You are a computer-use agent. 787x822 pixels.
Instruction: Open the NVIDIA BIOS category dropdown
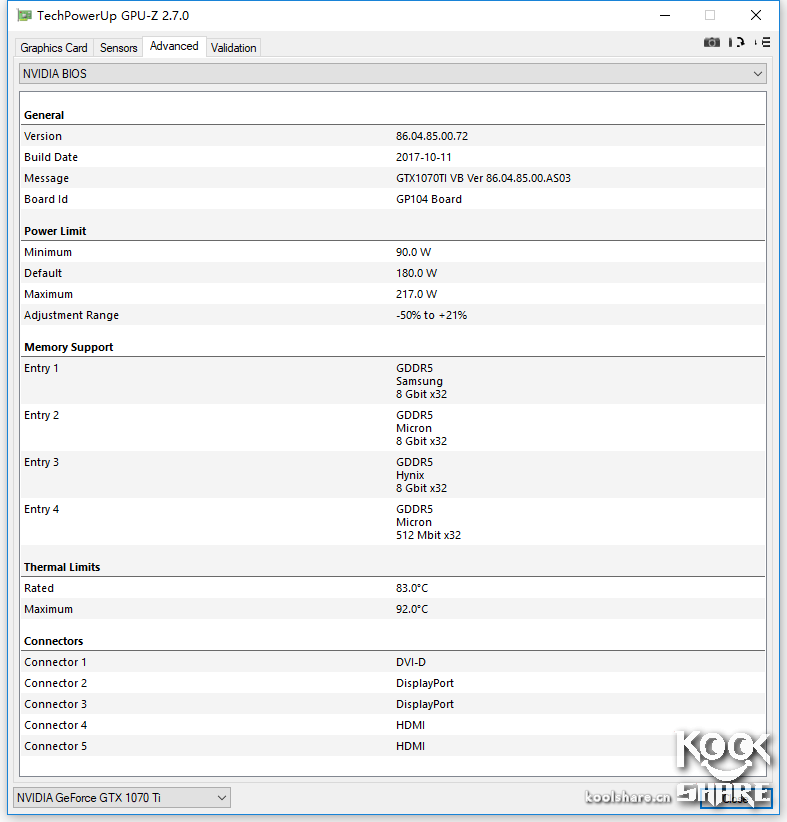[393, 74]
